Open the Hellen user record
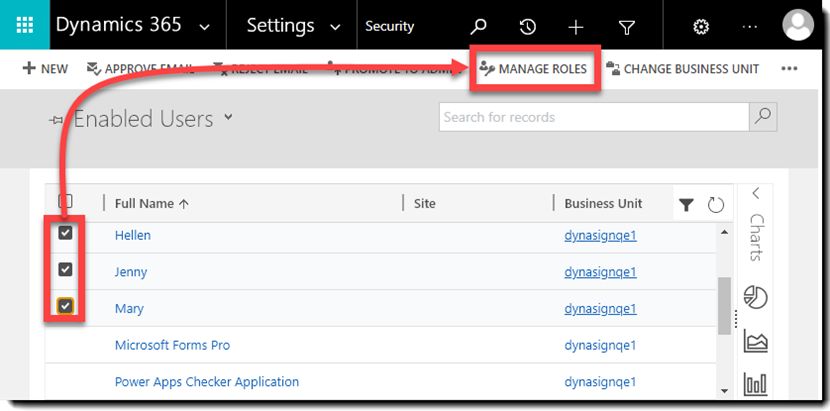 click(133, 235)
